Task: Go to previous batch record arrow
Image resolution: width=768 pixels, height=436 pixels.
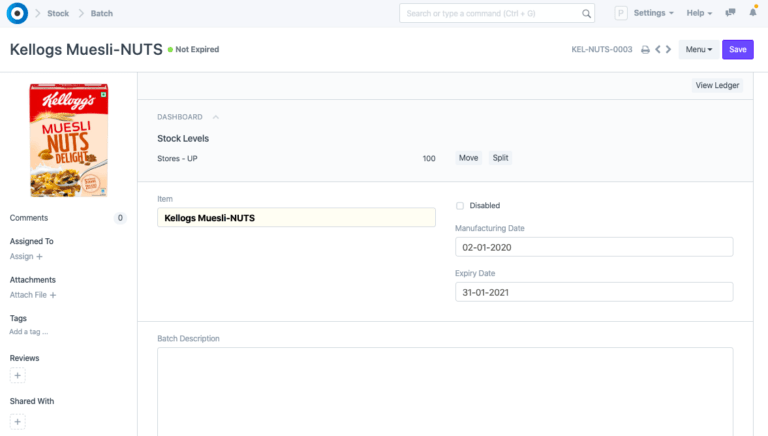Action: click(657, 49)
